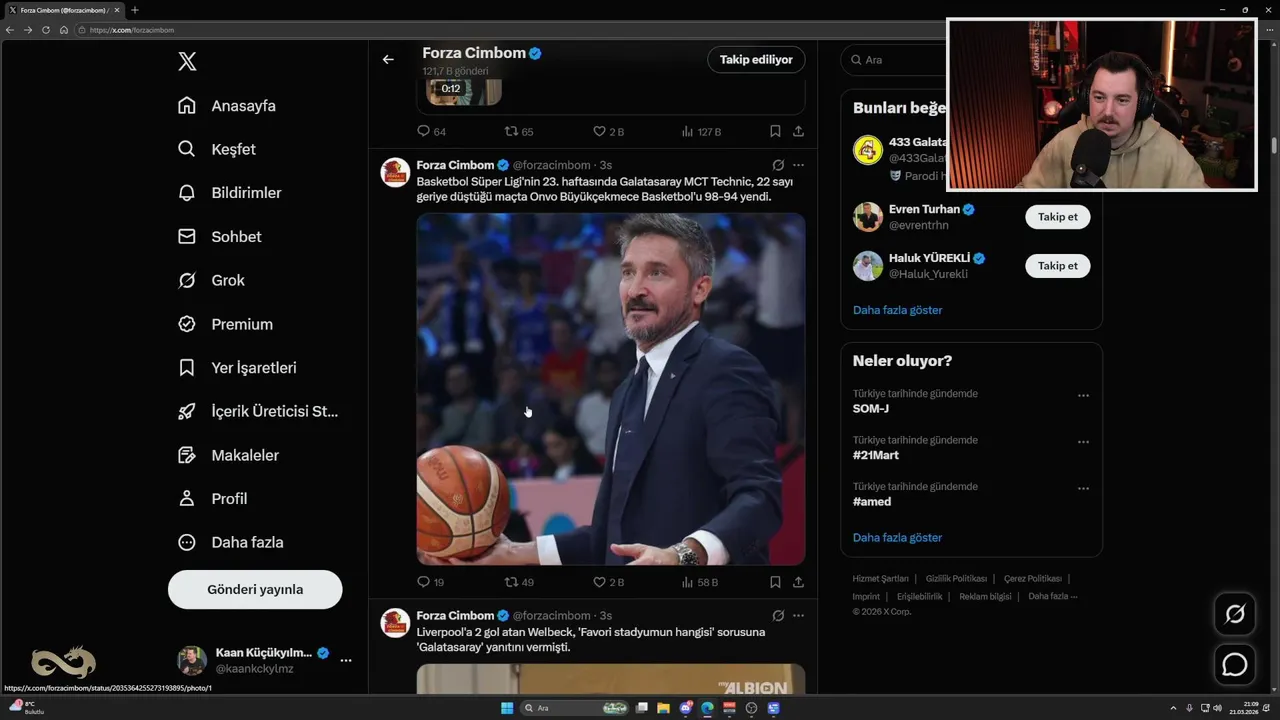Viewport: 1280px width, 720px height.
Task: Click Forza Cimbom avatar on basketball tweet
Action: pos(395,172)
